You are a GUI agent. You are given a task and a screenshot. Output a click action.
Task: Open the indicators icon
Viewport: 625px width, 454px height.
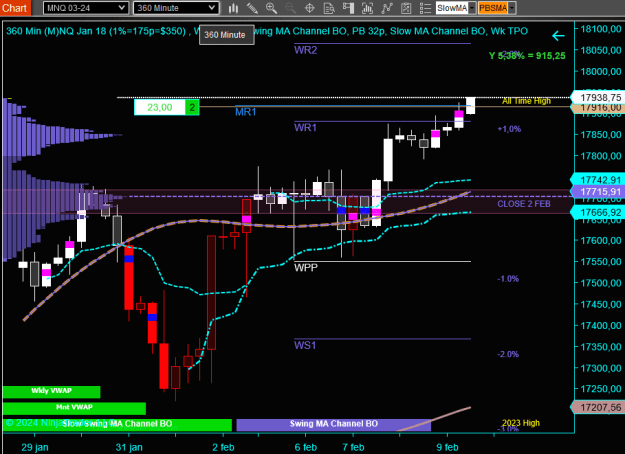pos(387,8)
